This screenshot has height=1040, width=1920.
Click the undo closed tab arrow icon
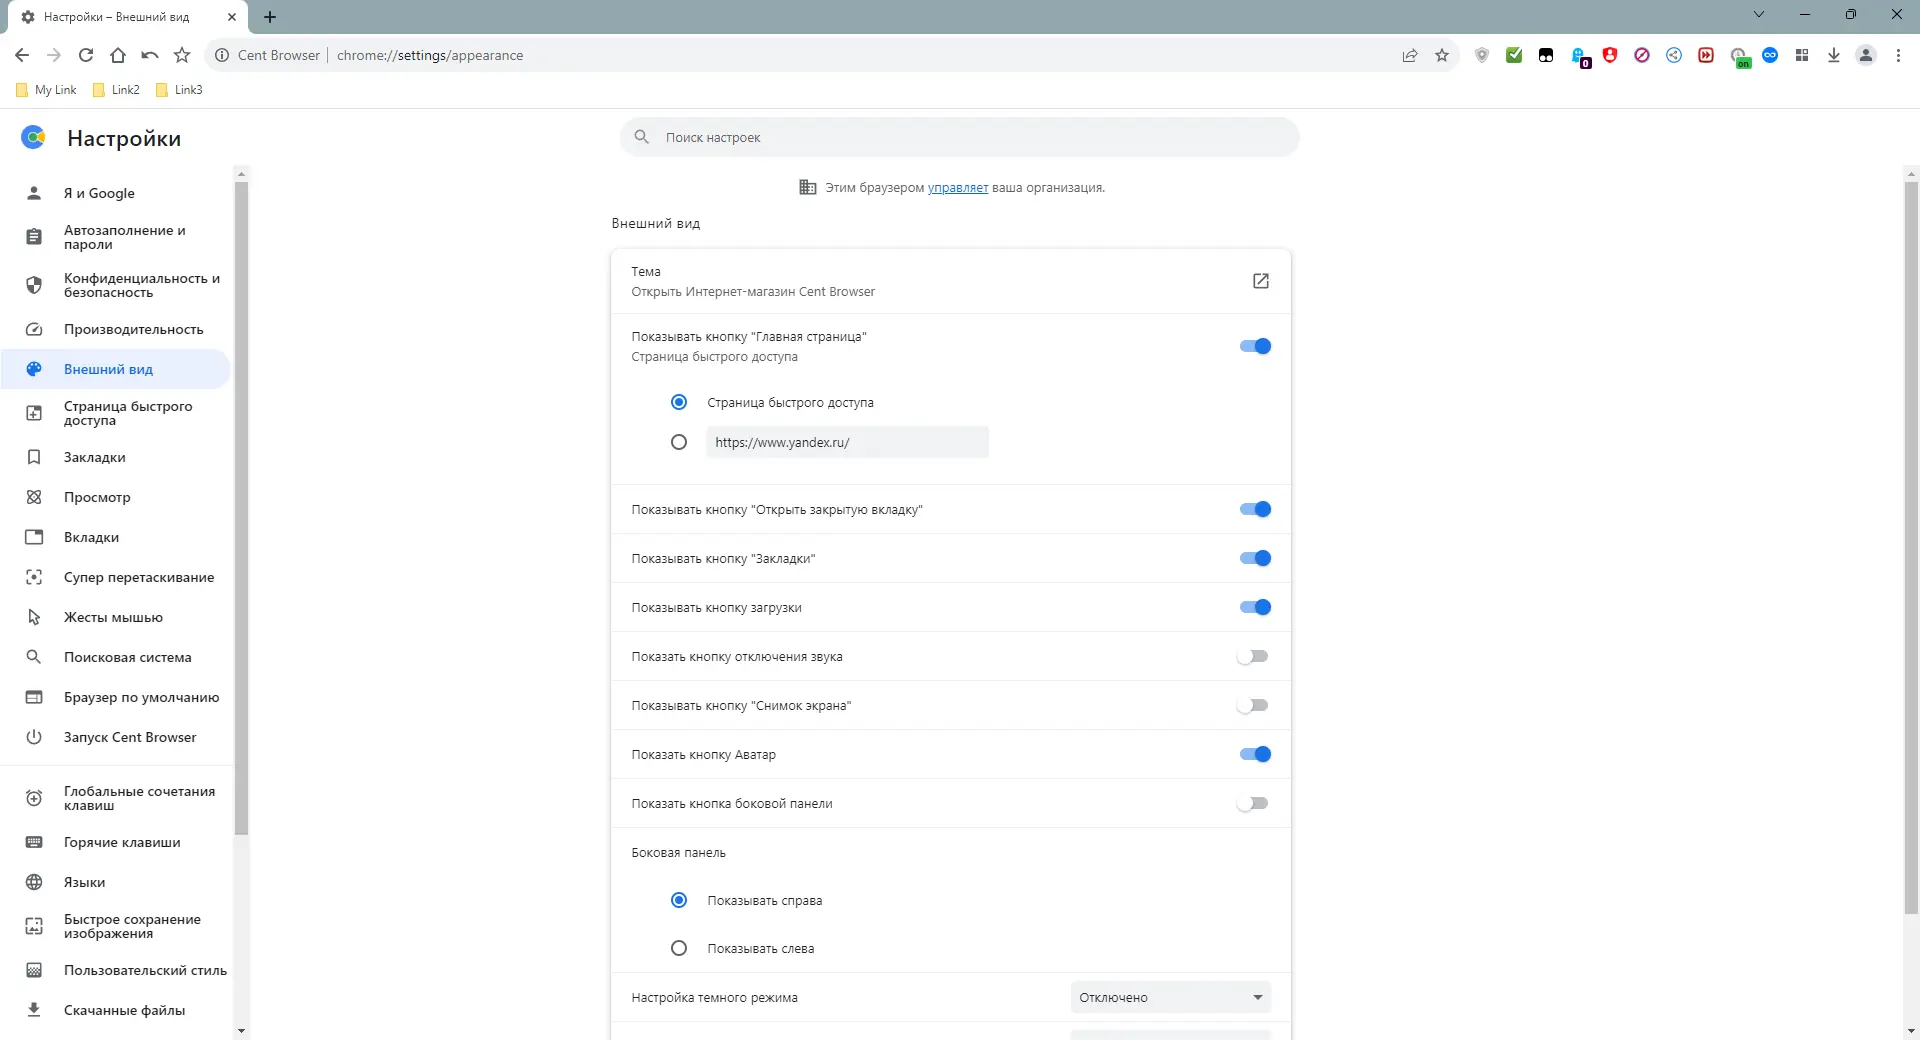(150, 56)
